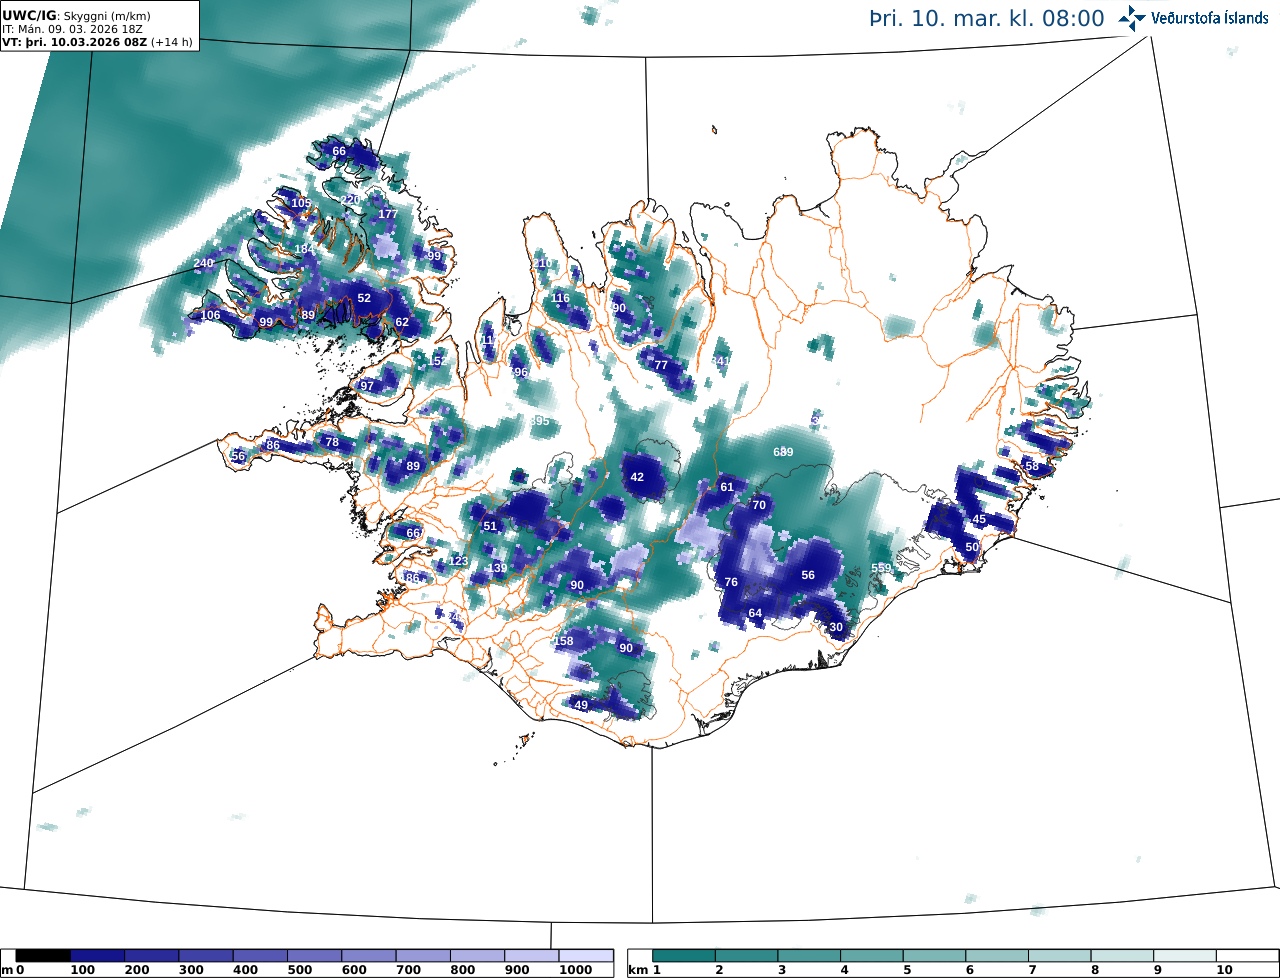This screenshot has height=978, width=1280.
Task: Click the visibility value '105' on the map
Action: 301,203
